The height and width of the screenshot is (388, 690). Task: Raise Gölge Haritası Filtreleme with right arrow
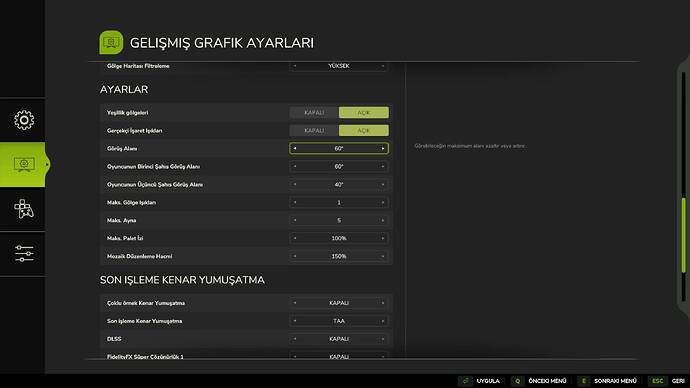click(x=383, y=66)
